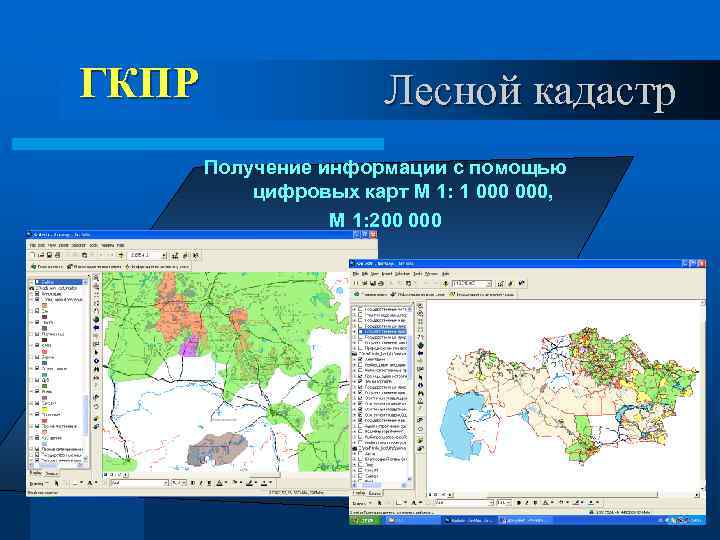Click Add Data button in right ArcMap toolbar
The width and height of the screenshot is (720, 540).
pos(445,283)
